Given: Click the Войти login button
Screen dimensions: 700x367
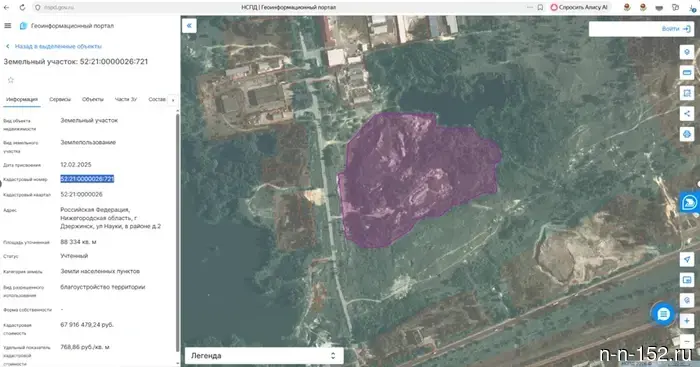Looking at the screenshot, I should [676, 29].
